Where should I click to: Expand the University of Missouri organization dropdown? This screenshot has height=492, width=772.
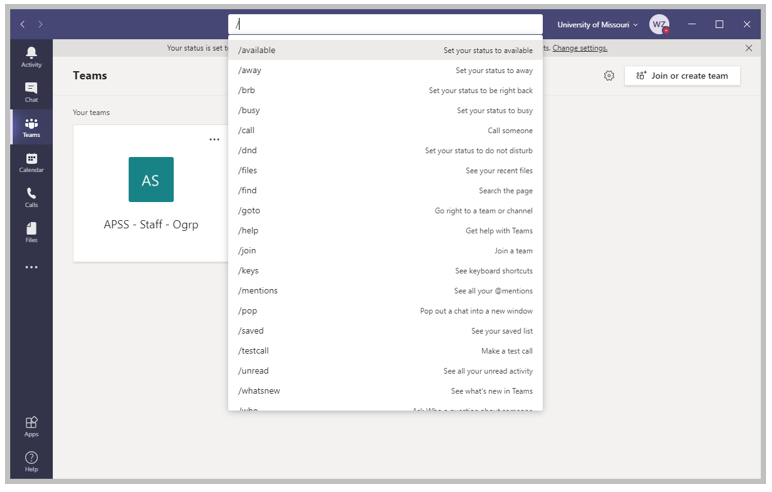pyautogui.click(x=597, y=25)
